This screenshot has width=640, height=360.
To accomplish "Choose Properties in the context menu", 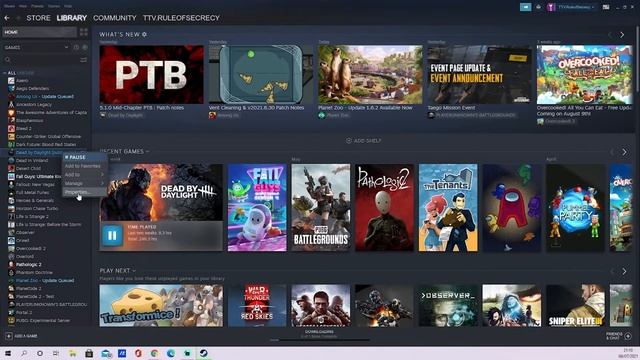I will click(x=84, y=192).
